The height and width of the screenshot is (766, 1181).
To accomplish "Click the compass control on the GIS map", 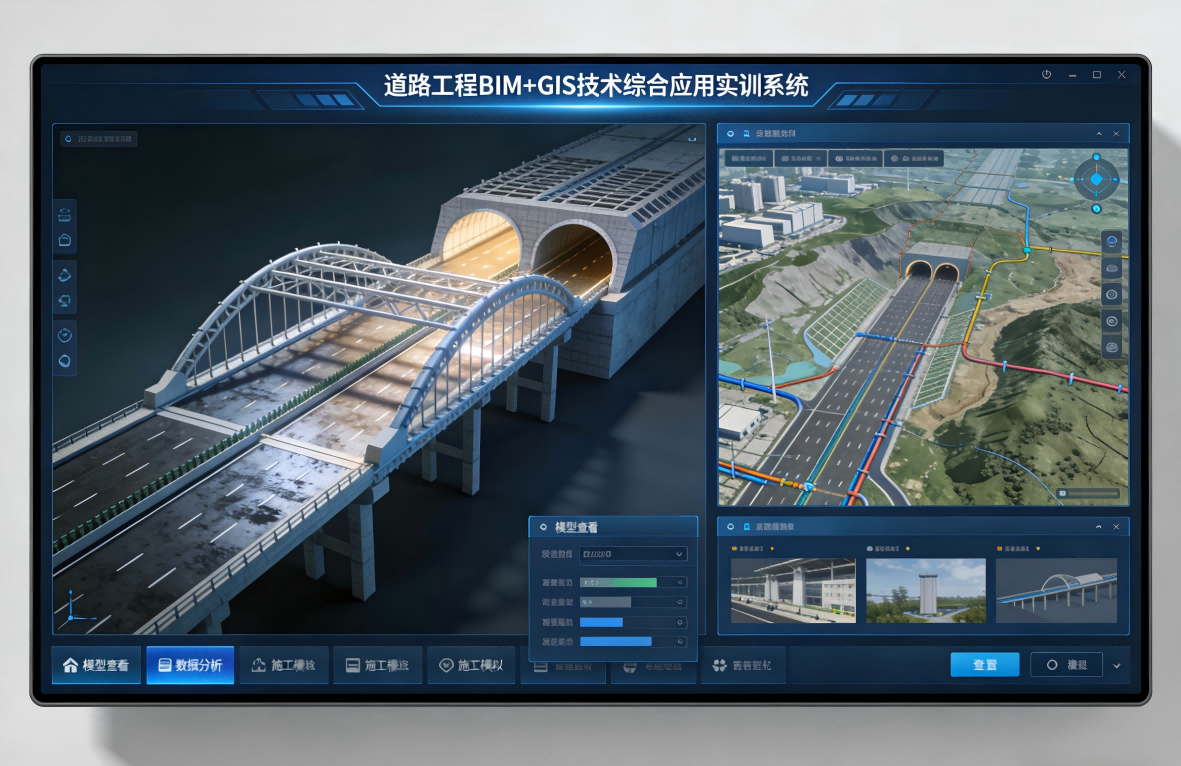I will click(x=1098, y=178).
